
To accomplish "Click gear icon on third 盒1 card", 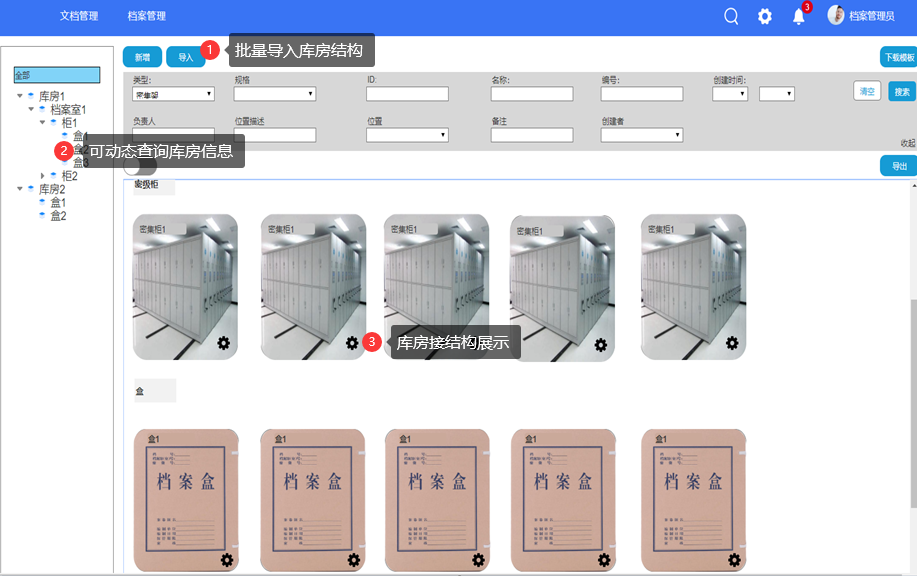I will pos(478,560).
